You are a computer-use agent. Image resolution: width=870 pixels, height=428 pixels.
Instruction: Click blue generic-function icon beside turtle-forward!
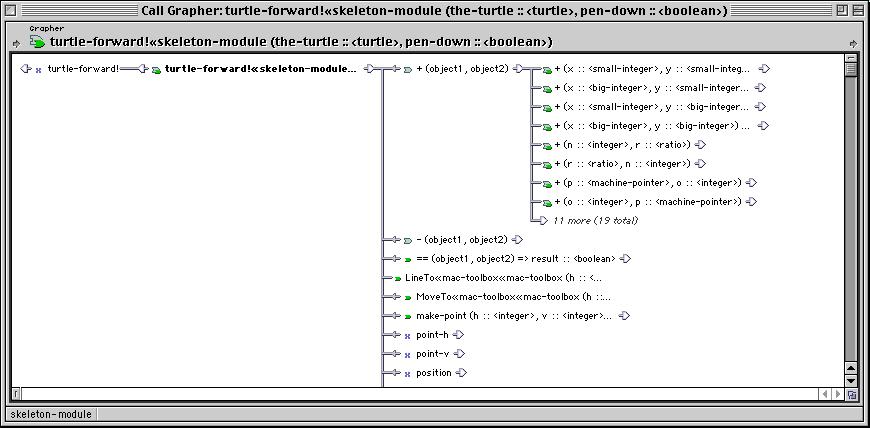pos(38,70)
